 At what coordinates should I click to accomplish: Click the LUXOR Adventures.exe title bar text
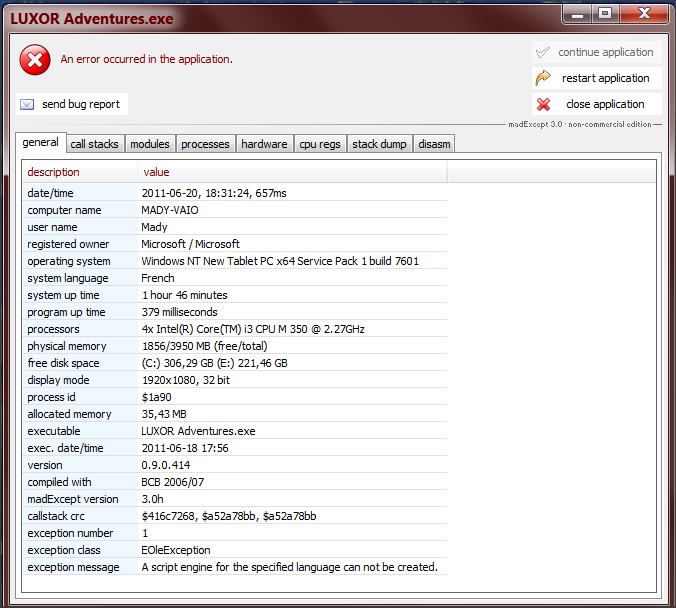pos(92,19)
